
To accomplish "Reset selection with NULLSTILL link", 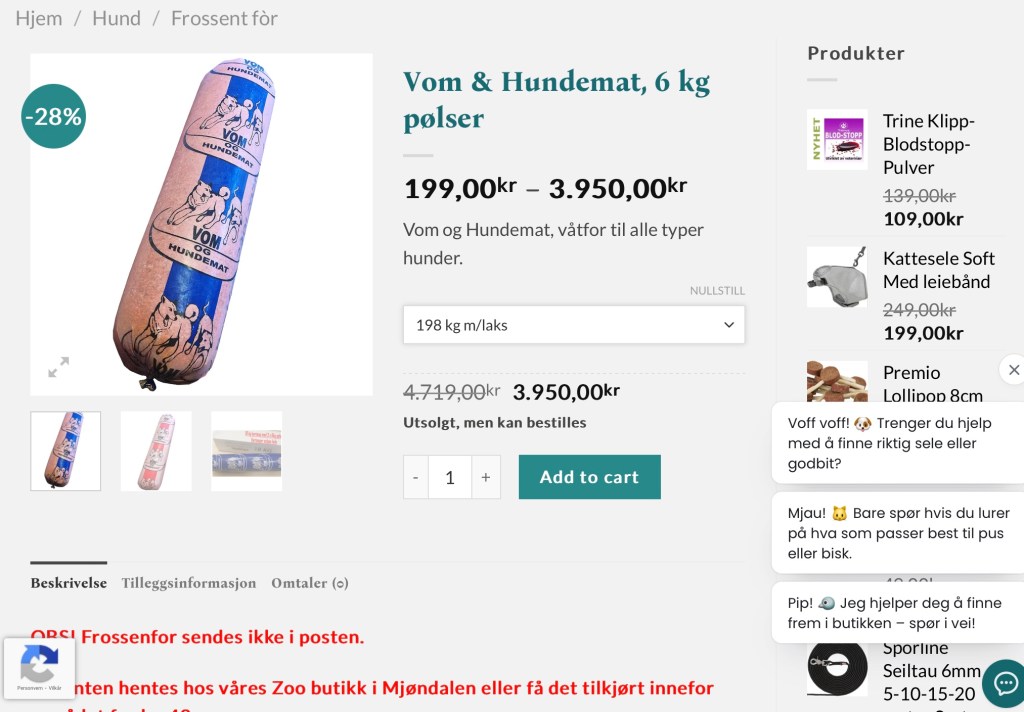I will [x=717, y=291].
